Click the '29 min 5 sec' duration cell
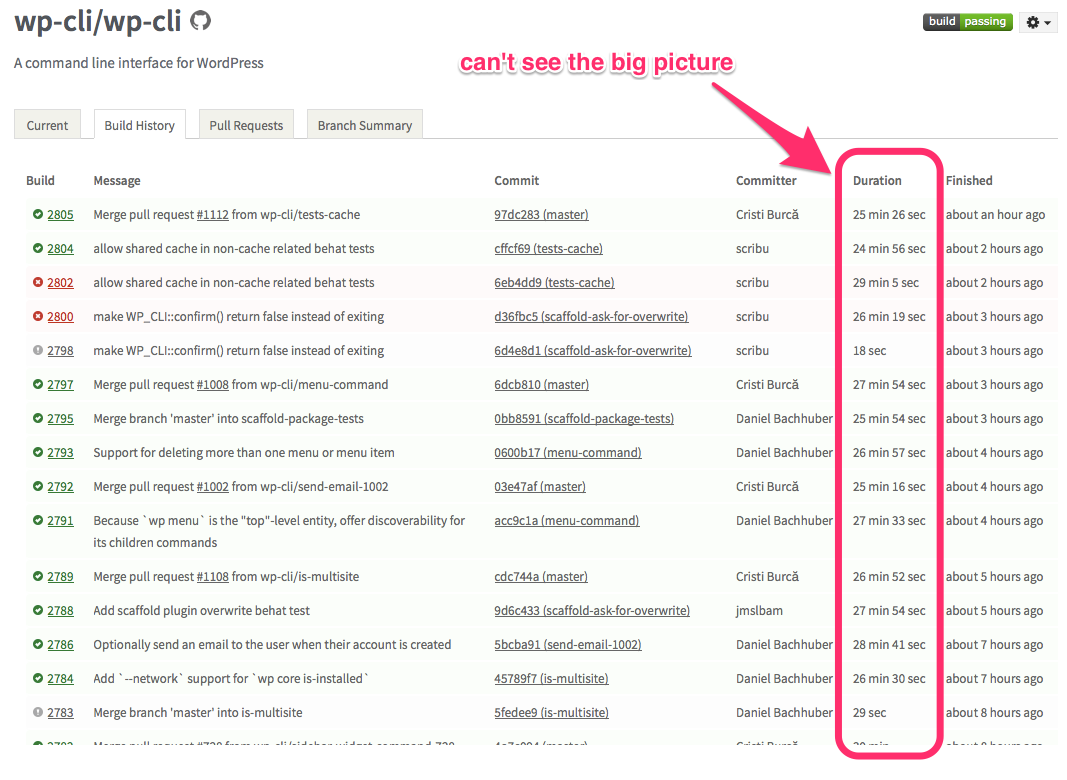 886,282
